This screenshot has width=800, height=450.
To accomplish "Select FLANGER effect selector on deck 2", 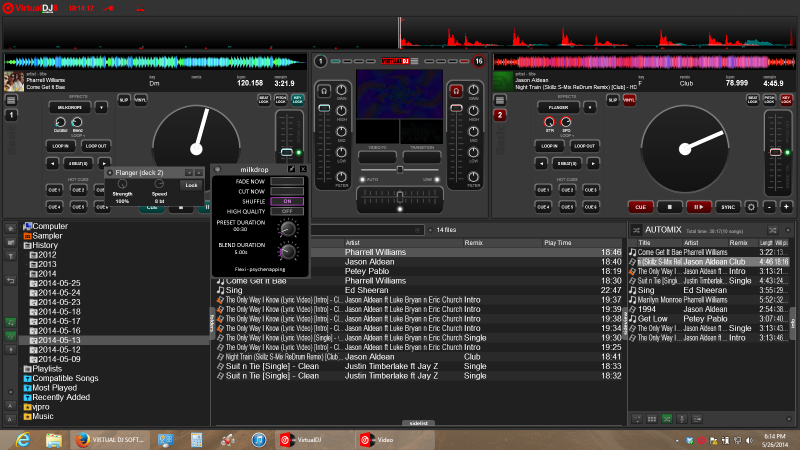I will tap(559, 108).
